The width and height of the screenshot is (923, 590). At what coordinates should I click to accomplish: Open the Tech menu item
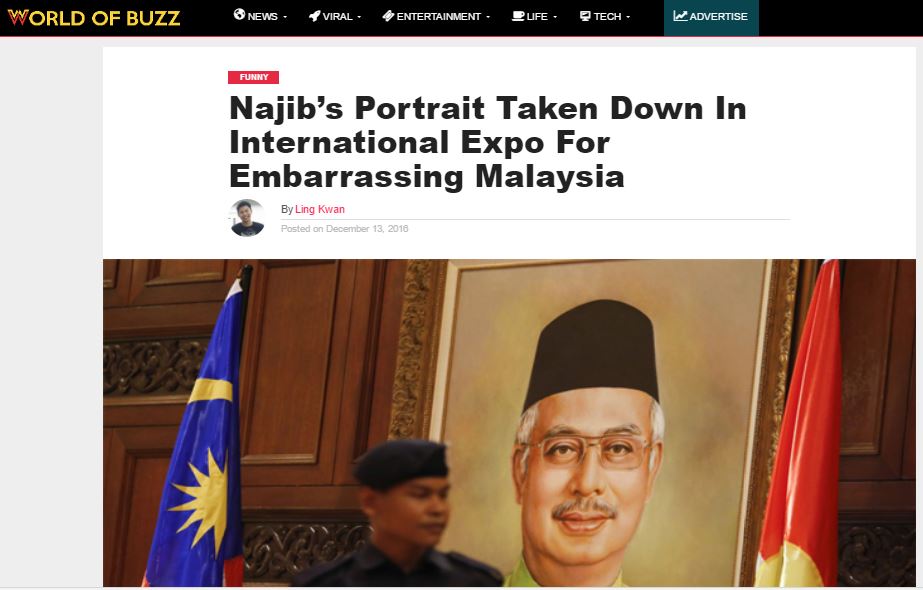click(605, 16)
